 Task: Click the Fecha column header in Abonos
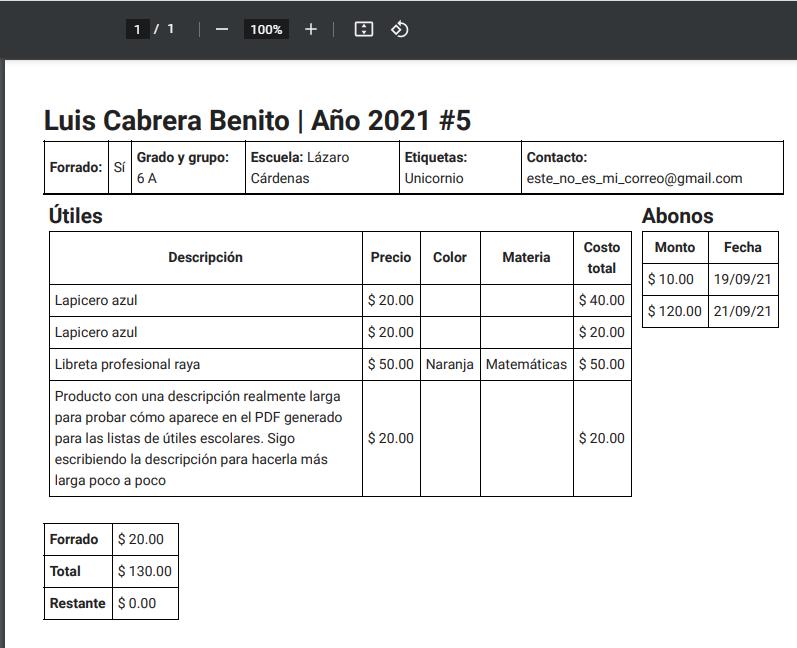[x=743, y=248]
